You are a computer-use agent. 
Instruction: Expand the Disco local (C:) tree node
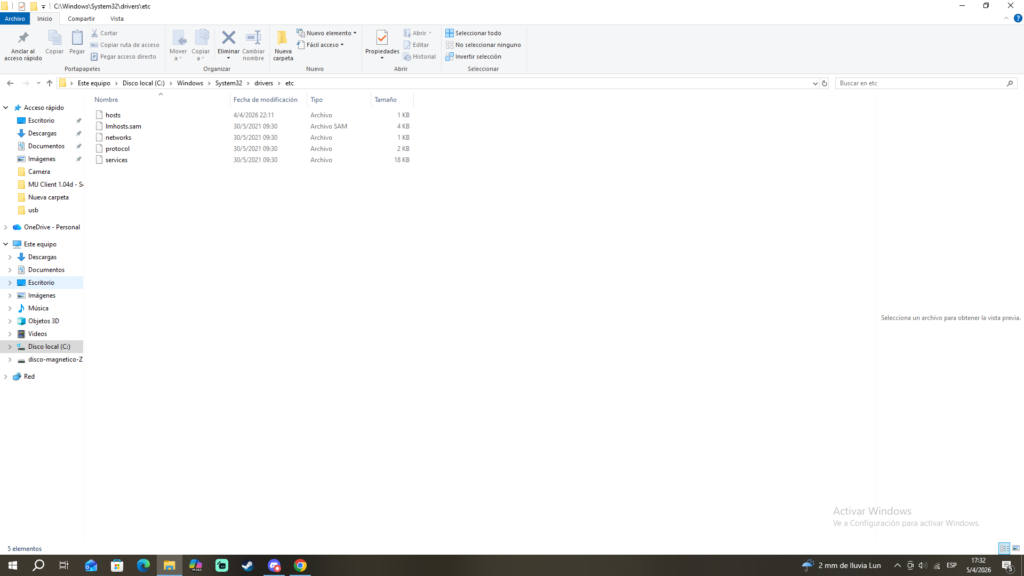pyautogui.click(x=9, y=347)
